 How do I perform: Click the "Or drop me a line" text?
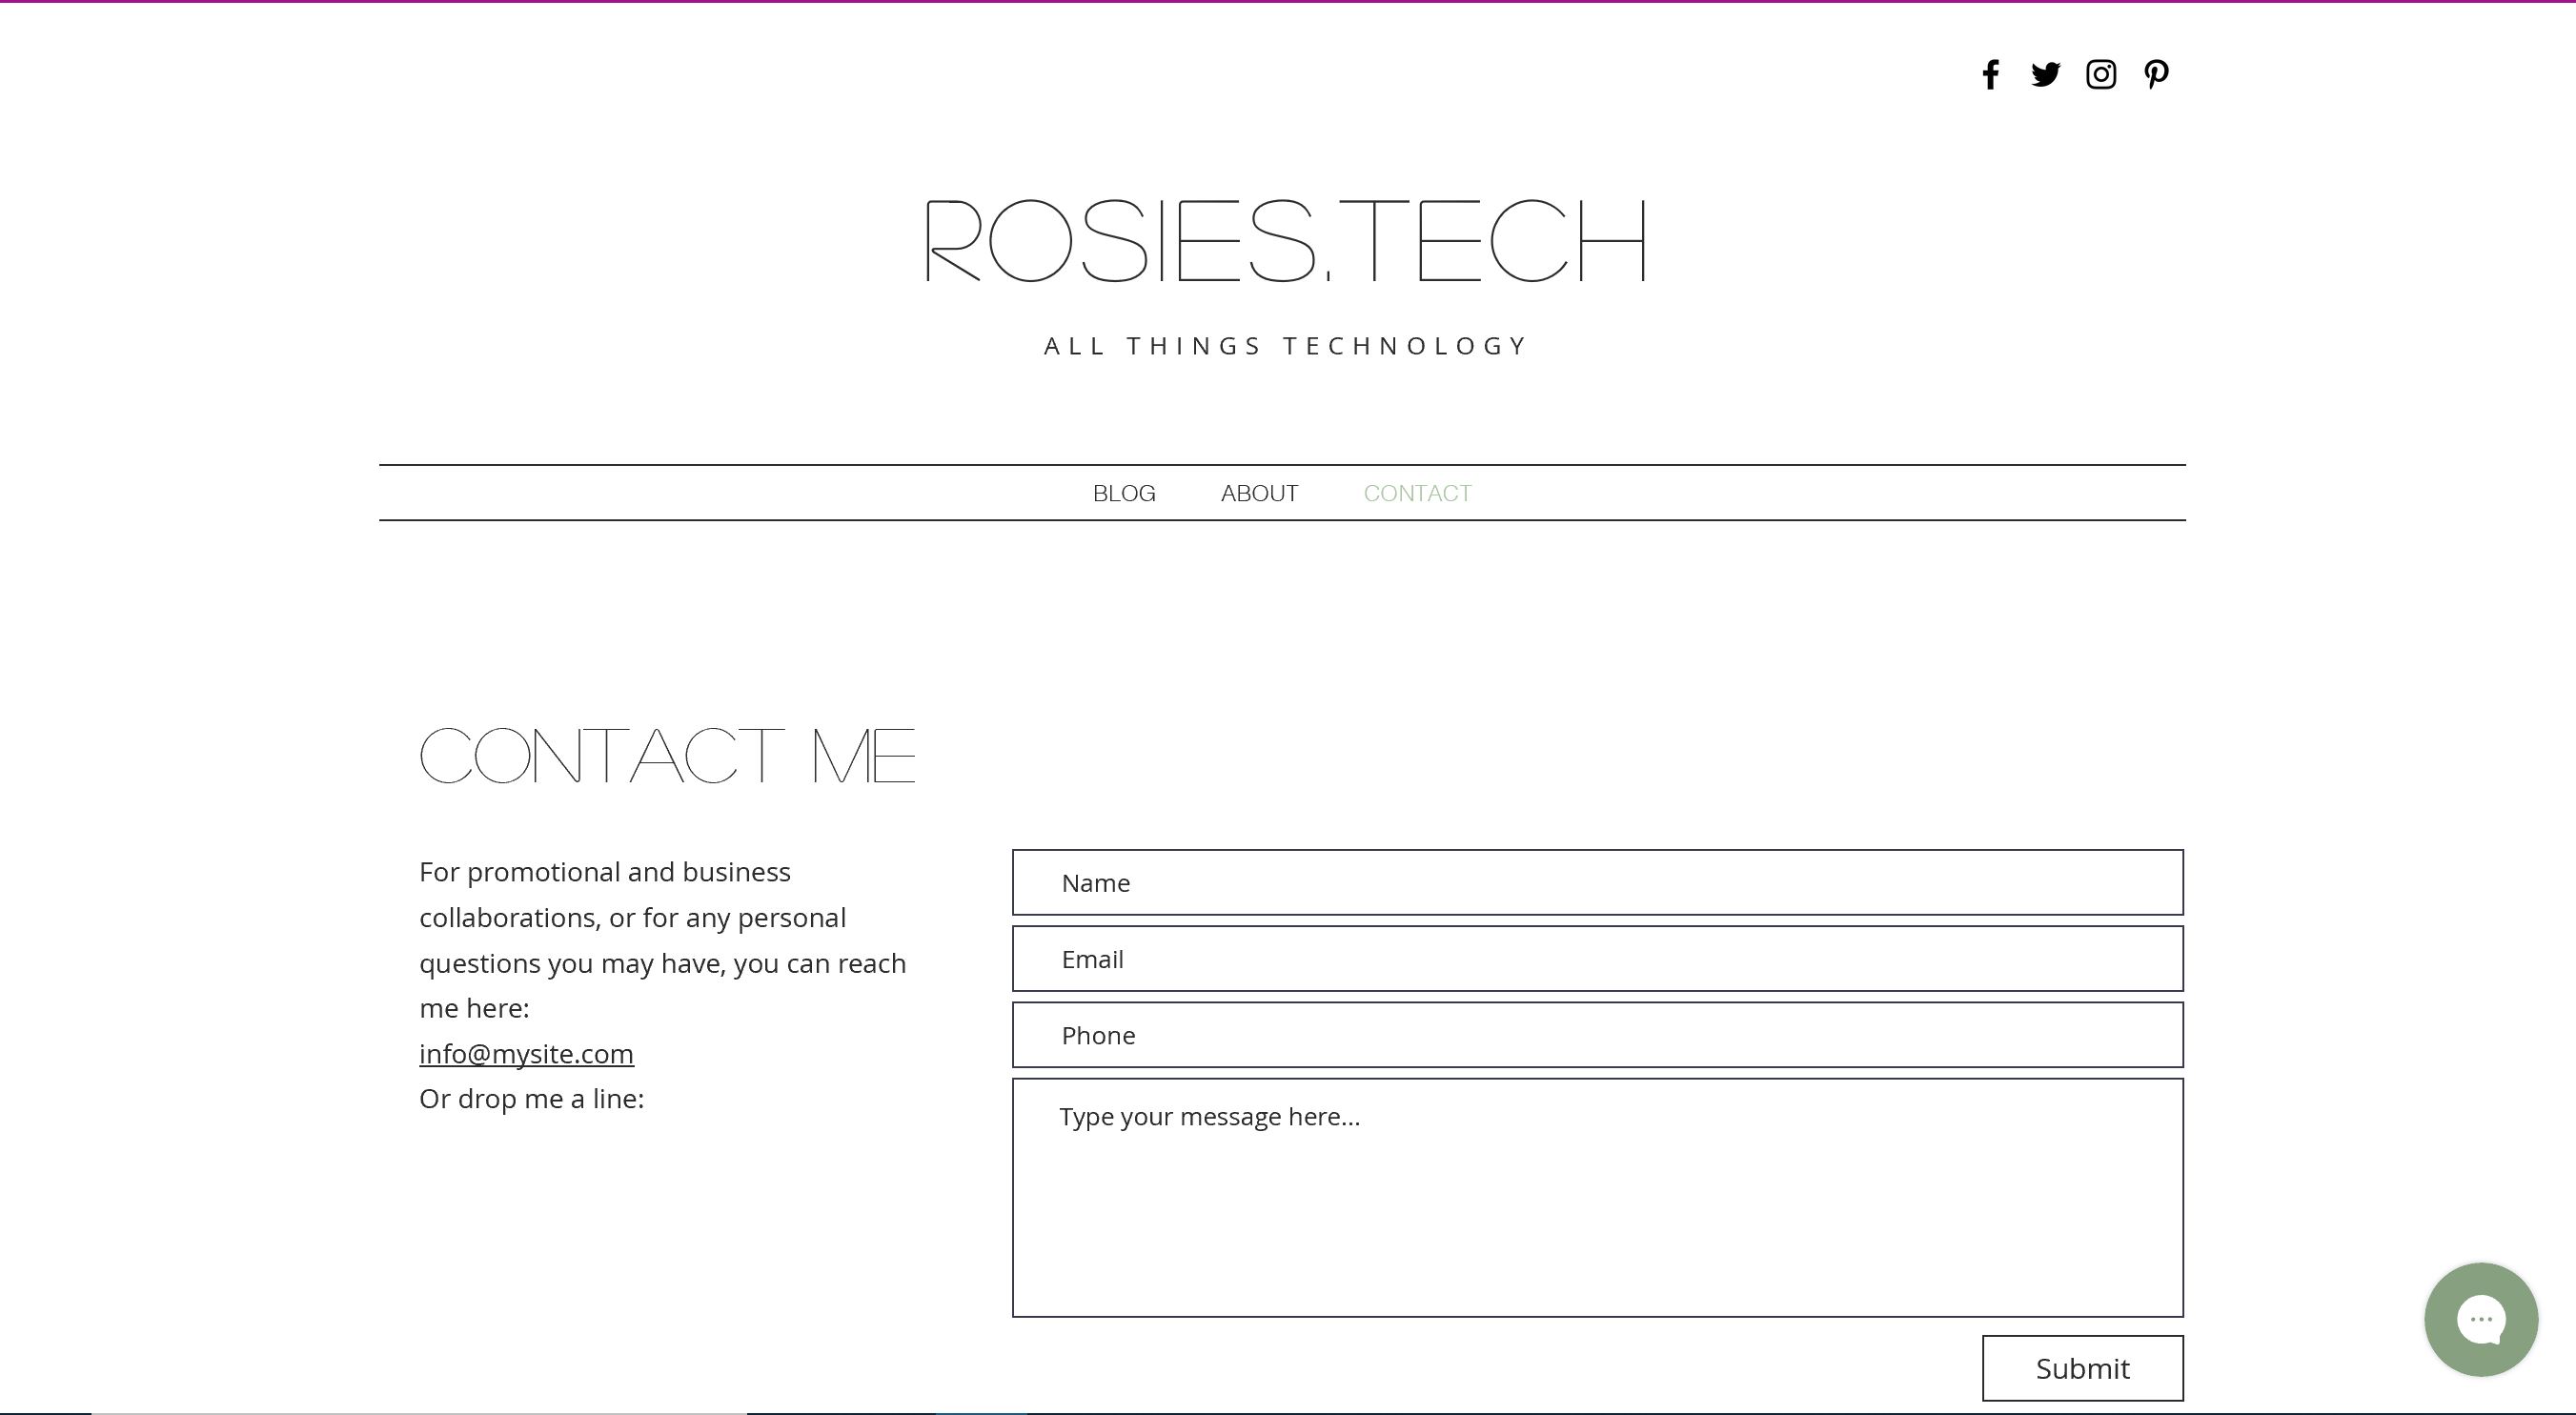click(531, 1099)
